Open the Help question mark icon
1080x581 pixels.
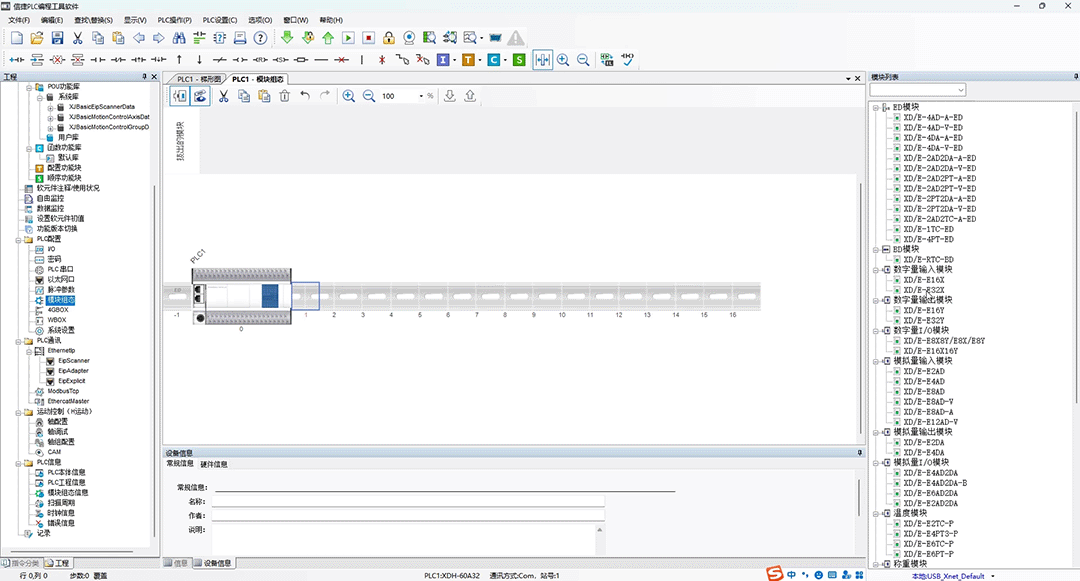coord(260,38)
